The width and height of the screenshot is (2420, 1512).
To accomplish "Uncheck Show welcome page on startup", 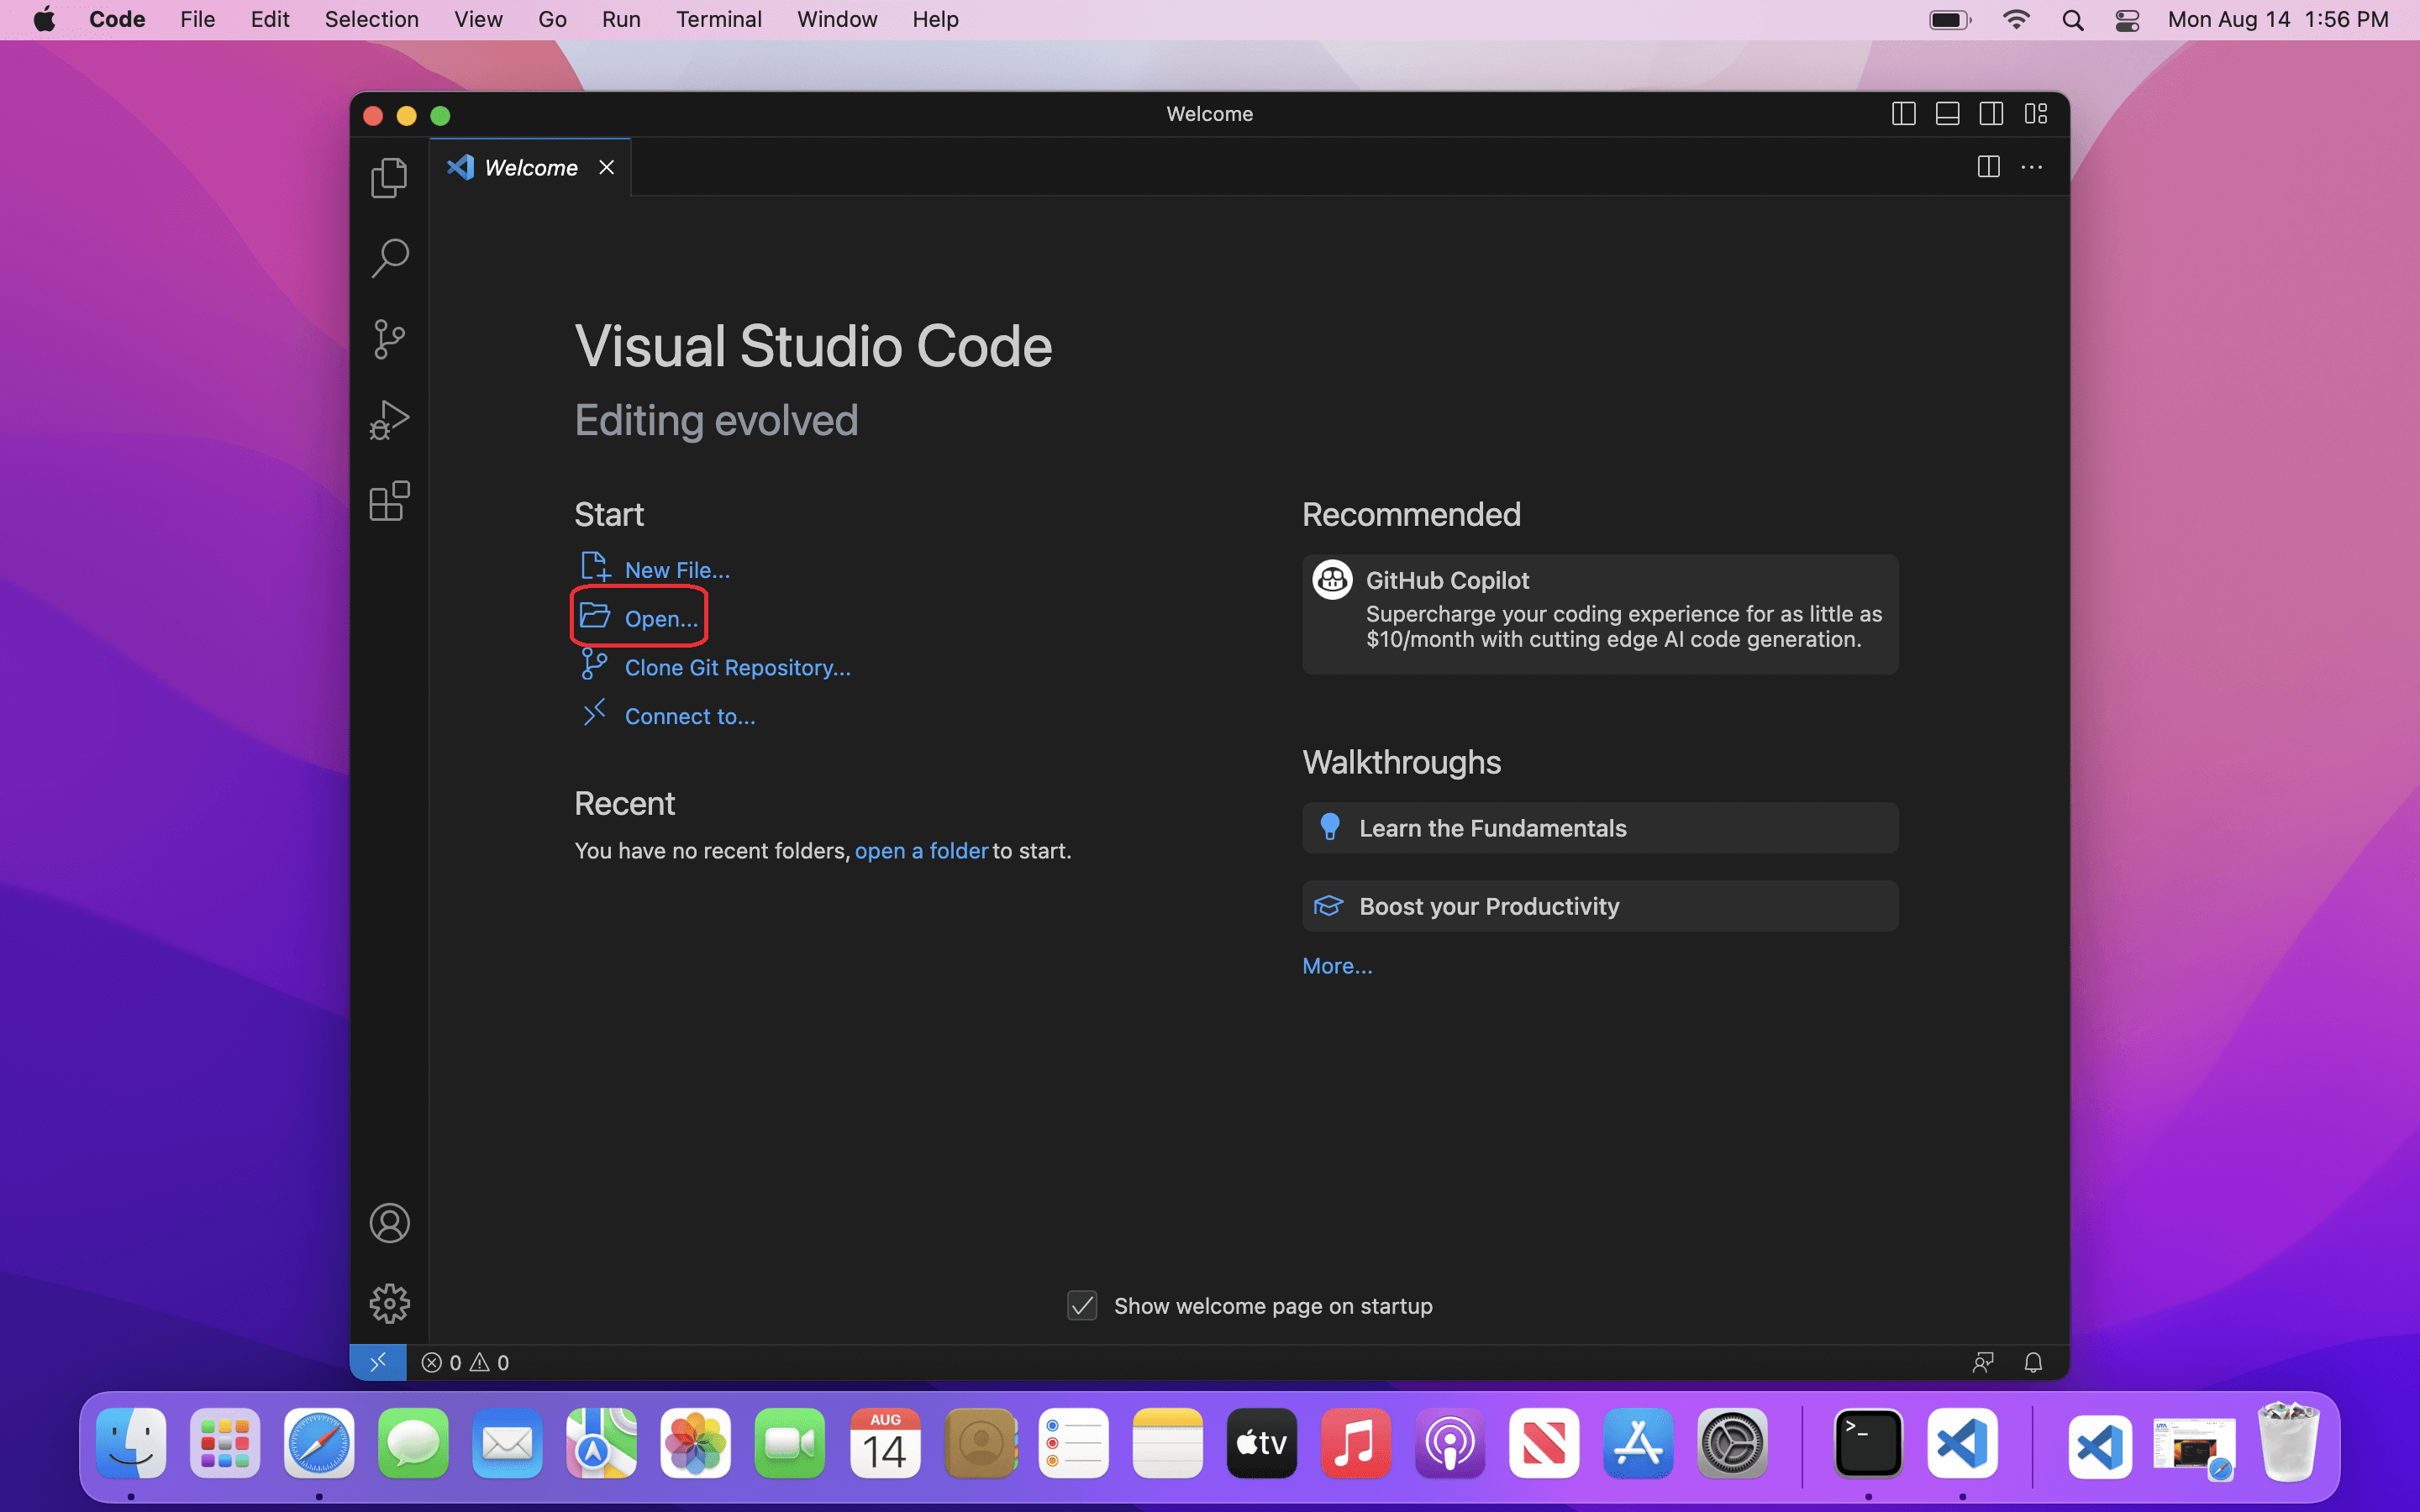I will point(1082,1305).
